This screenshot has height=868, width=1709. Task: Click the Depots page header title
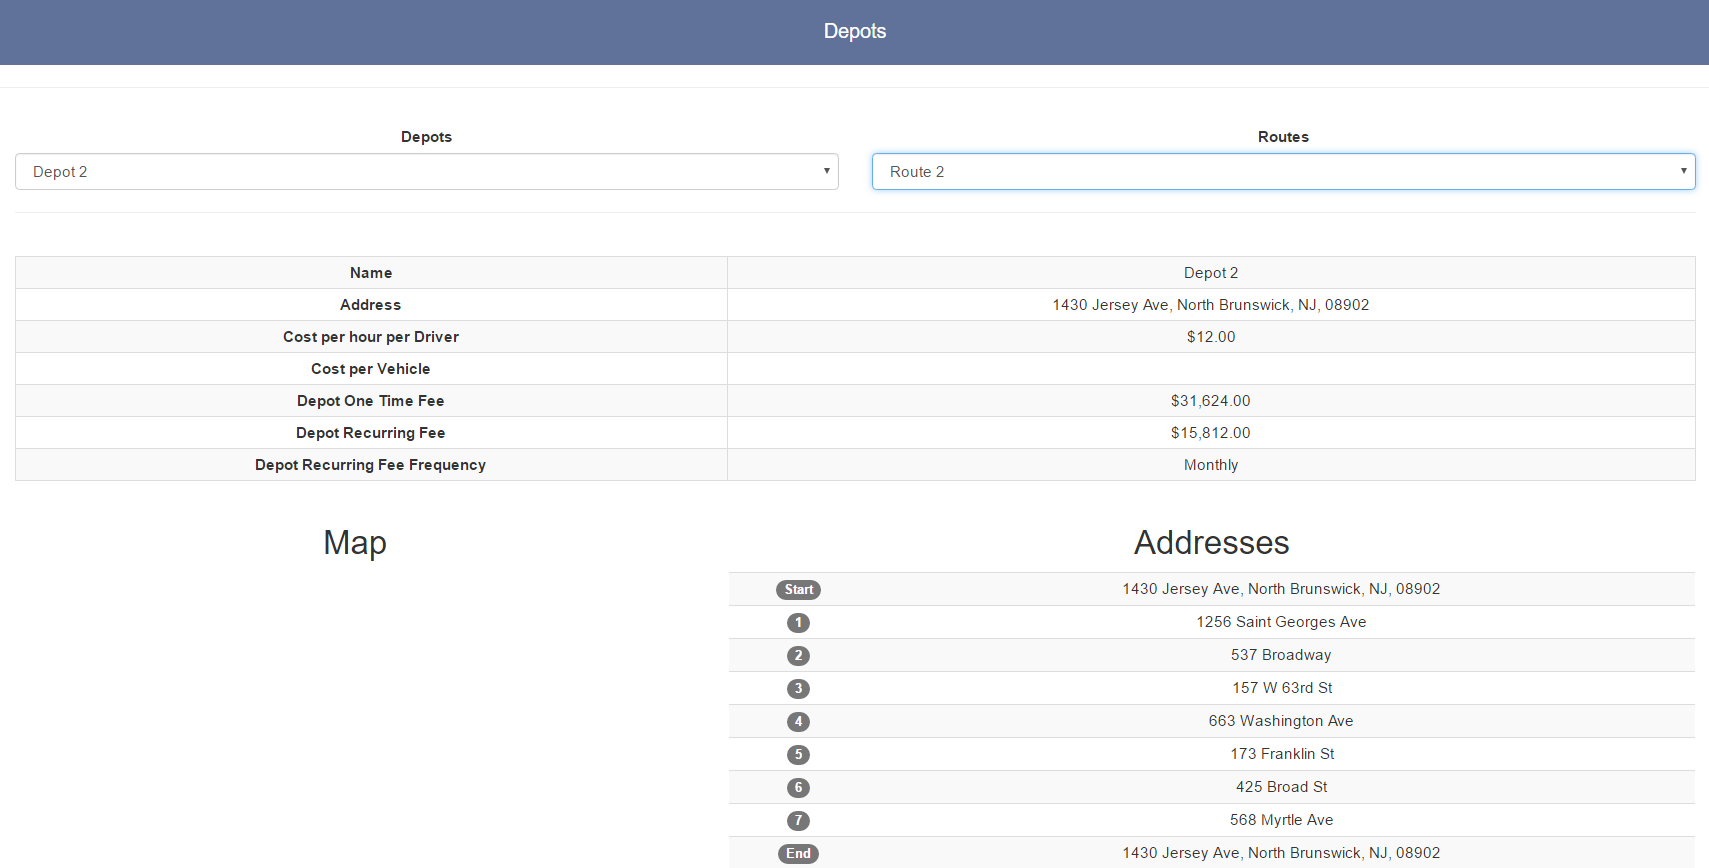pyautogui.click(x=854, y=31)
